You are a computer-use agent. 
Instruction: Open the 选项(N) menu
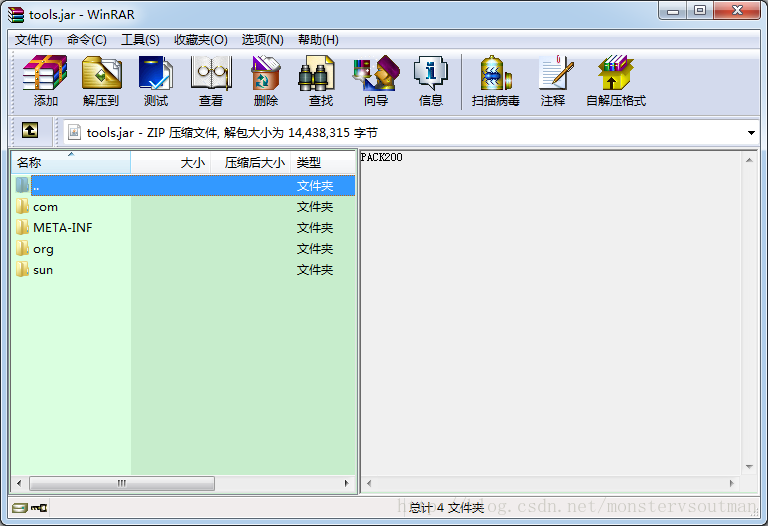263,40
